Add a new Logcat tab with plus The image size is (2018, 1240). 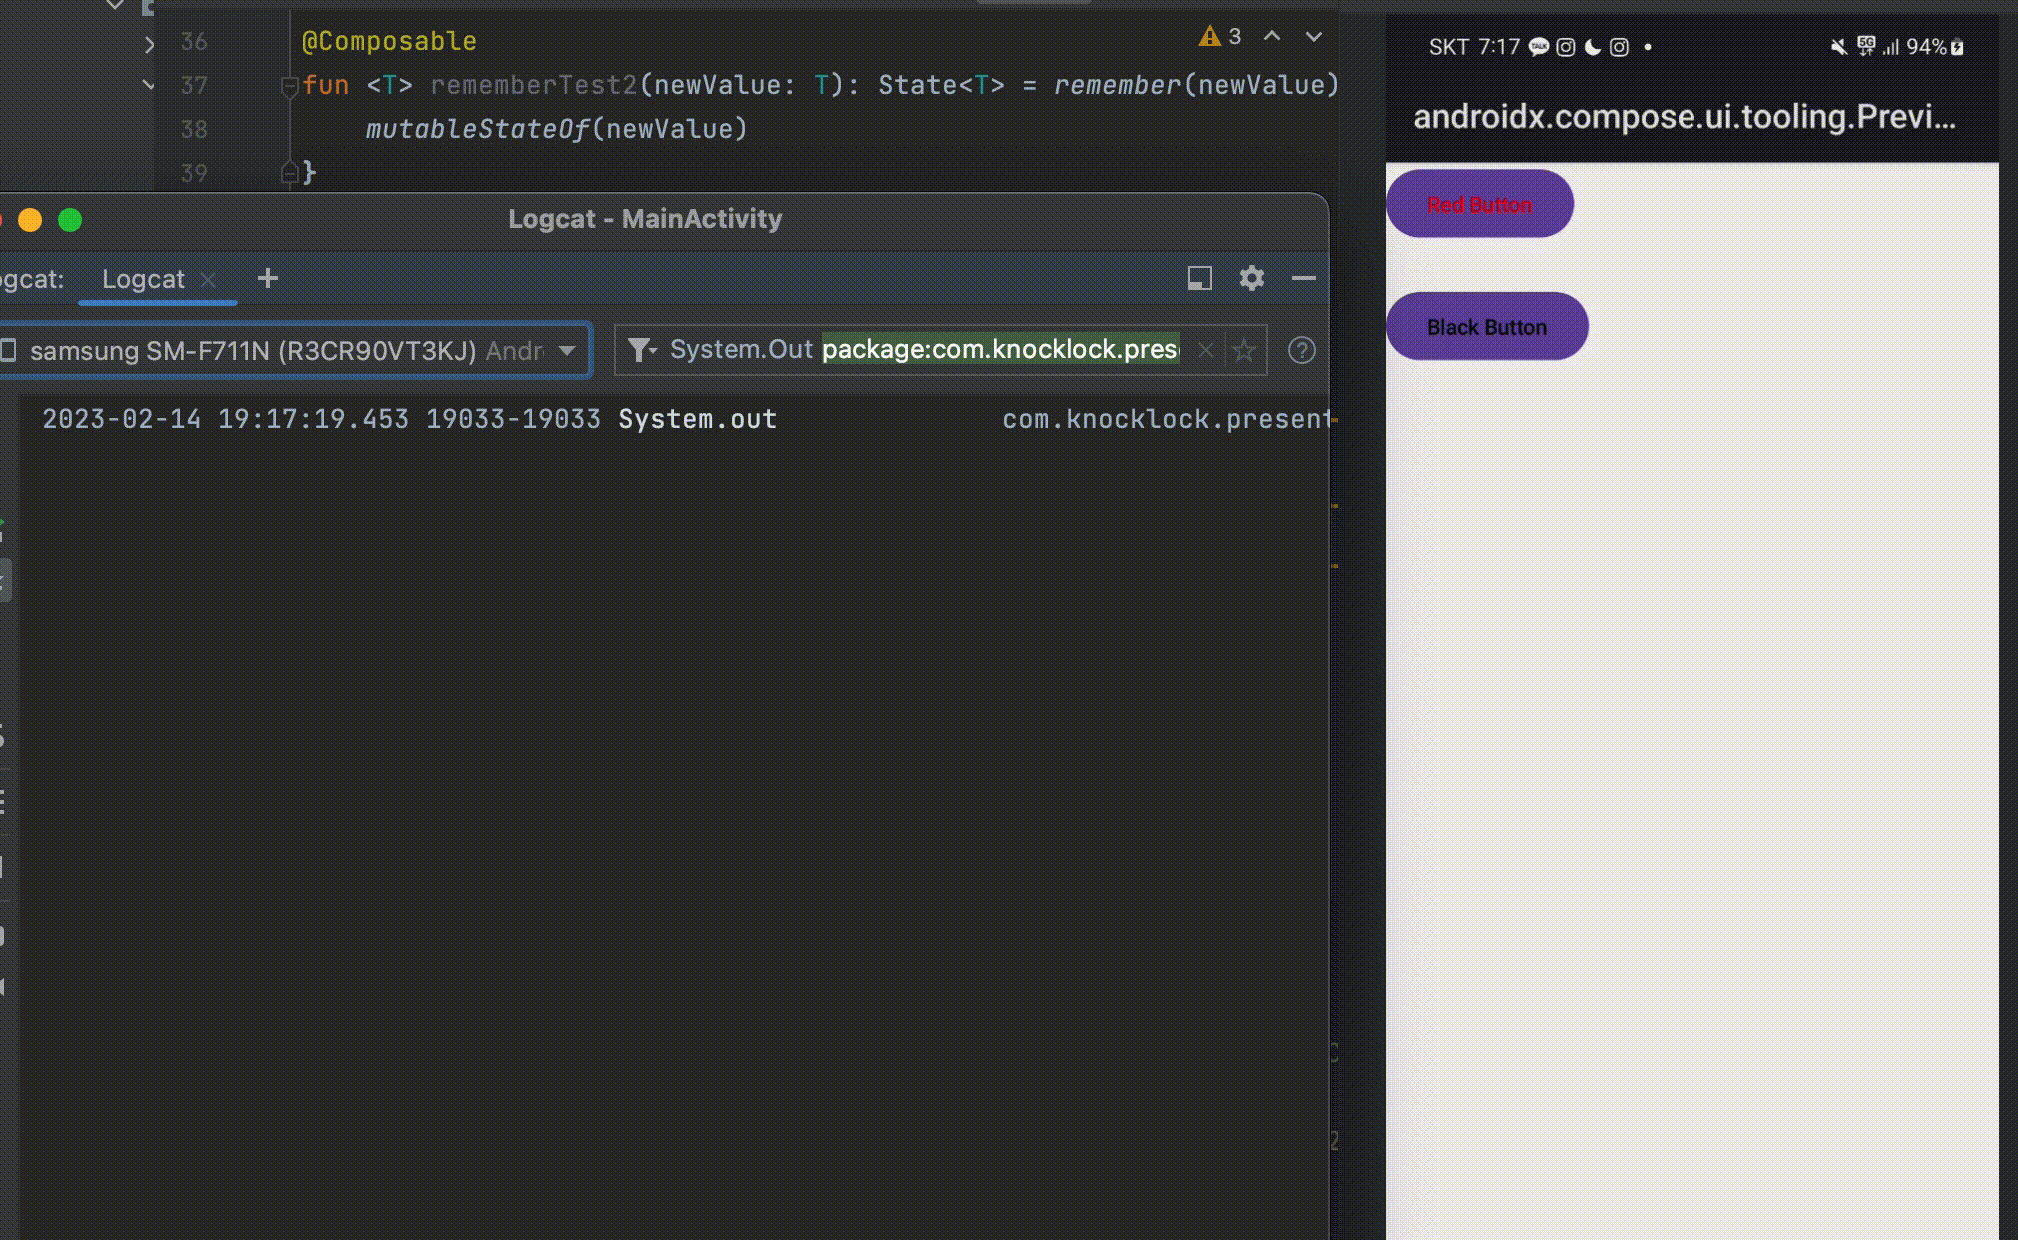pyautogui.click(x=267, y=278)
